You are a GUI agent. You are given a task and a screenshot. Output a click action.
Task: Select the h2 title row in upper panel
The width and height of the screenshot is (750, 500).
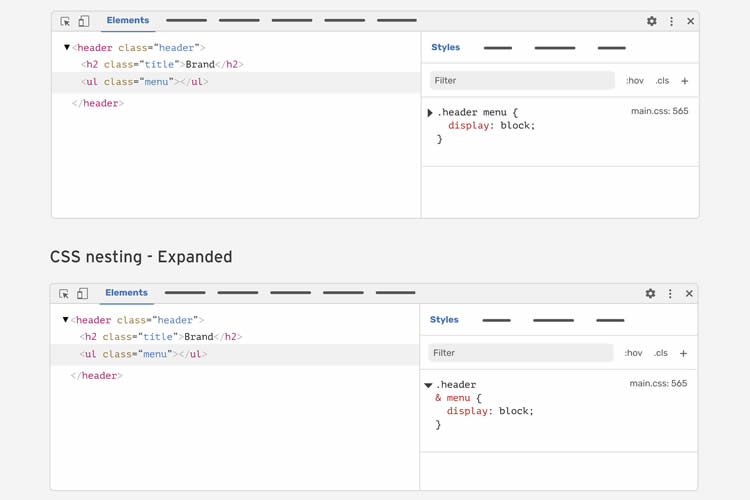point(162,64)
